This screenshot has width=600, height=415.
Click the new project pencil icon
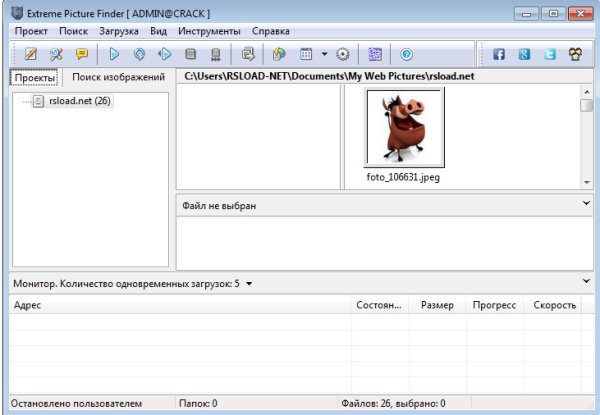(x=31, y=54)
